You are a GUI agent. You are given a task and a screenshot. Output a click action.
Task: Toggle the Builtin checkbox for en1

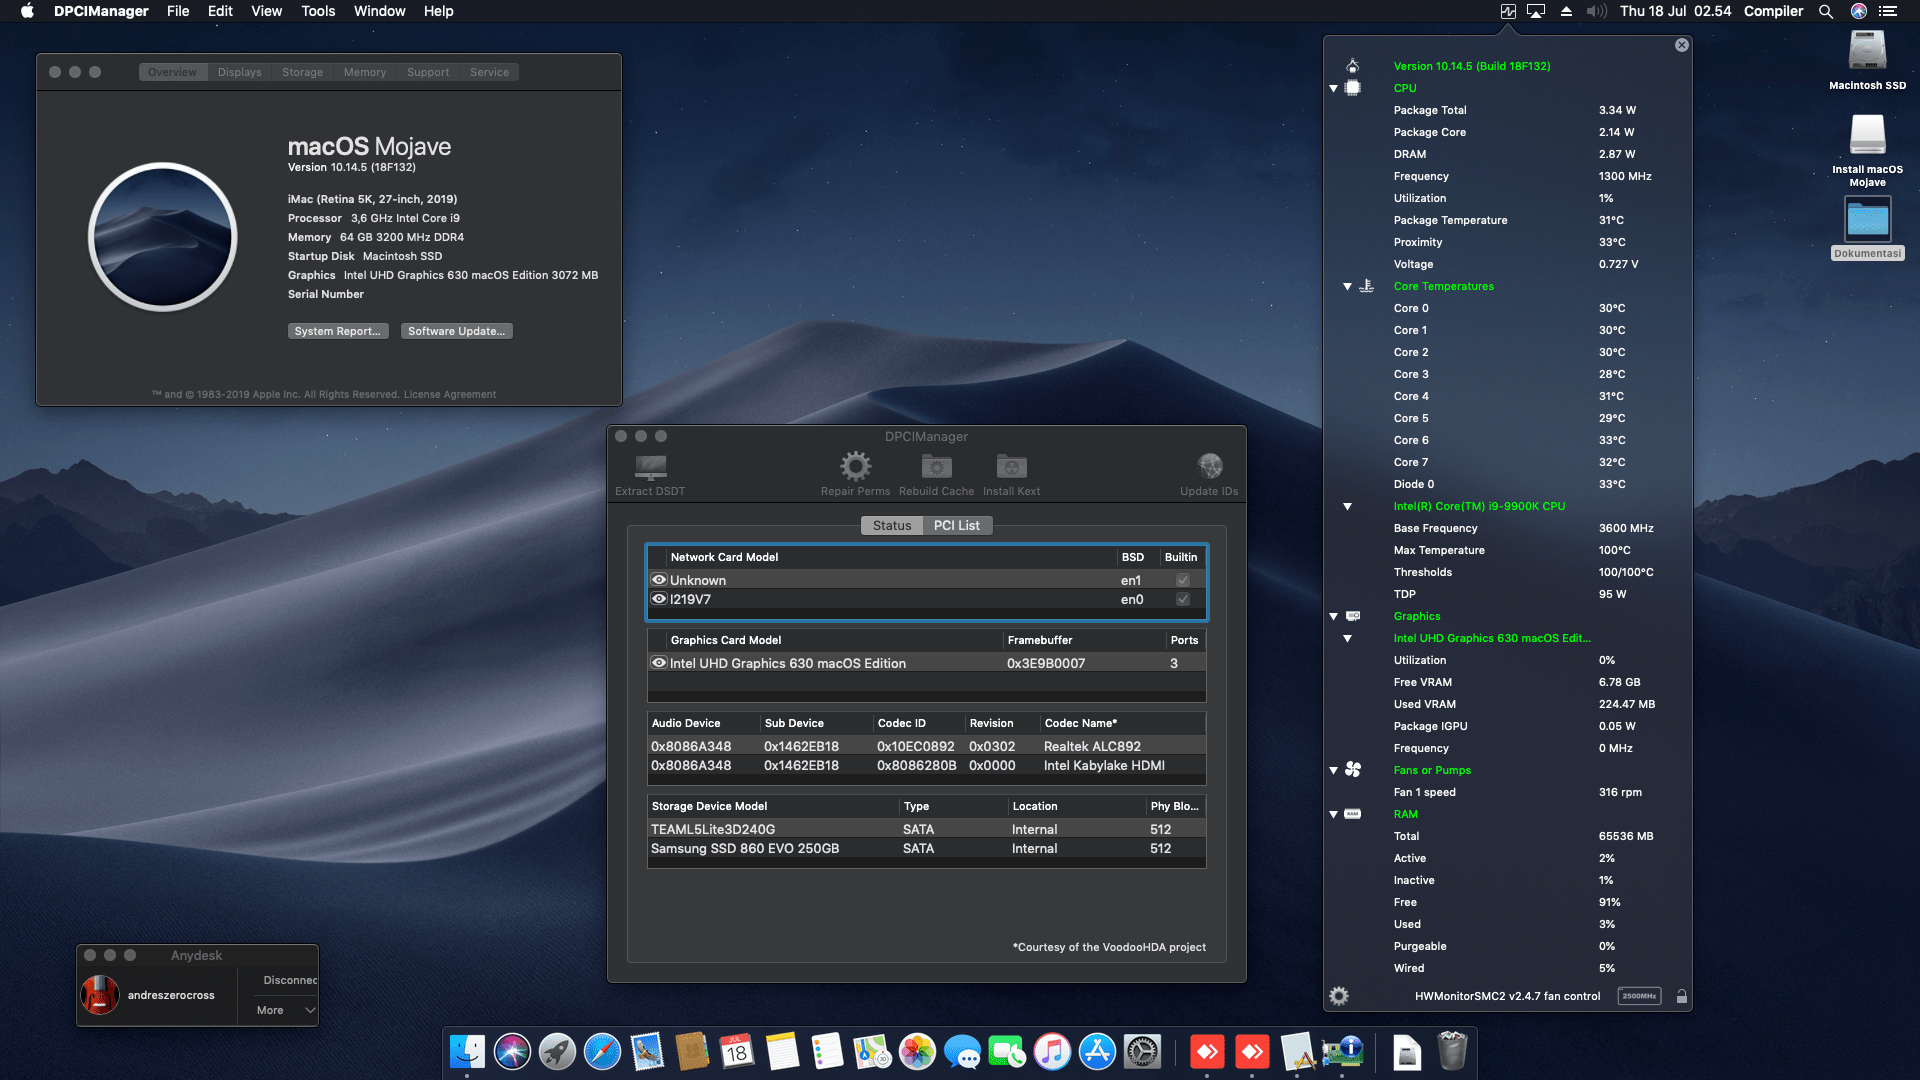1181,580
